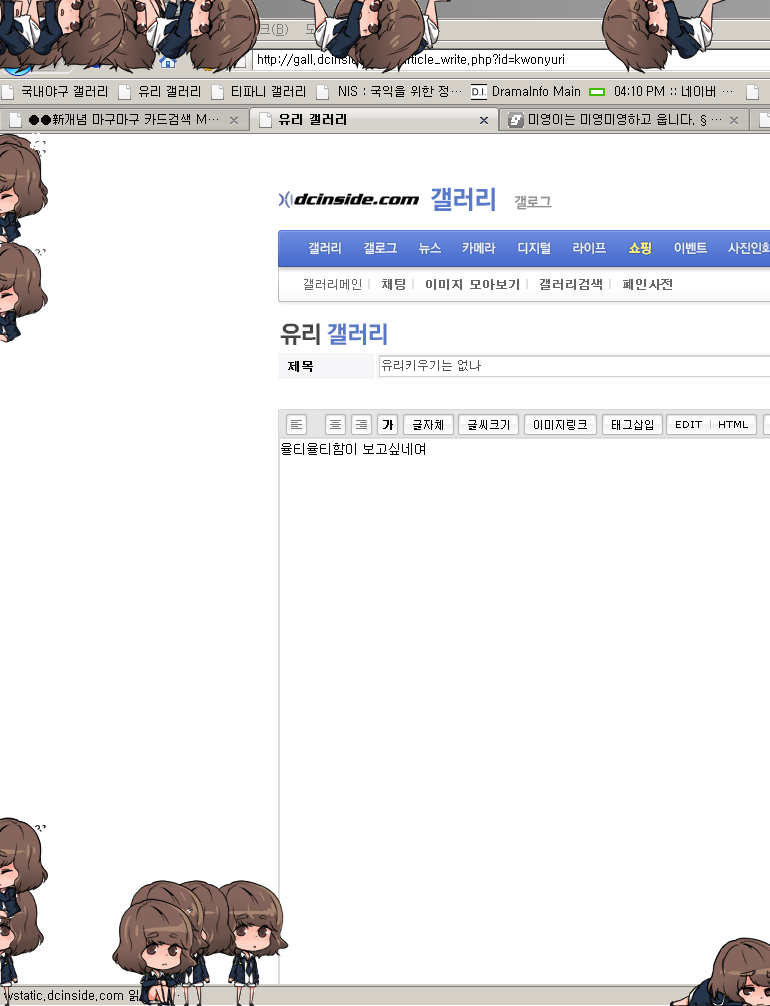Image resolution: width=770 pixels, height=1006 pixels.
Task: Click favicon of 미영이는 tab
Action: pos(516,120)
